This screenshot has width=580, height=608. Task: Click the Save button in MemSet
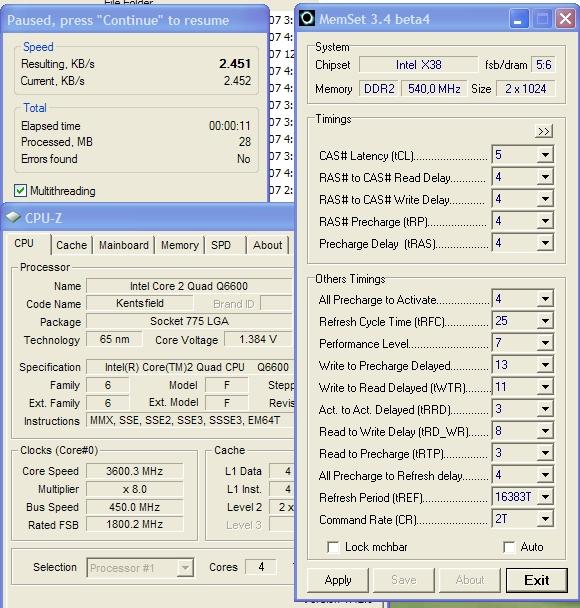pyautogui.click(x=404, y=580)
